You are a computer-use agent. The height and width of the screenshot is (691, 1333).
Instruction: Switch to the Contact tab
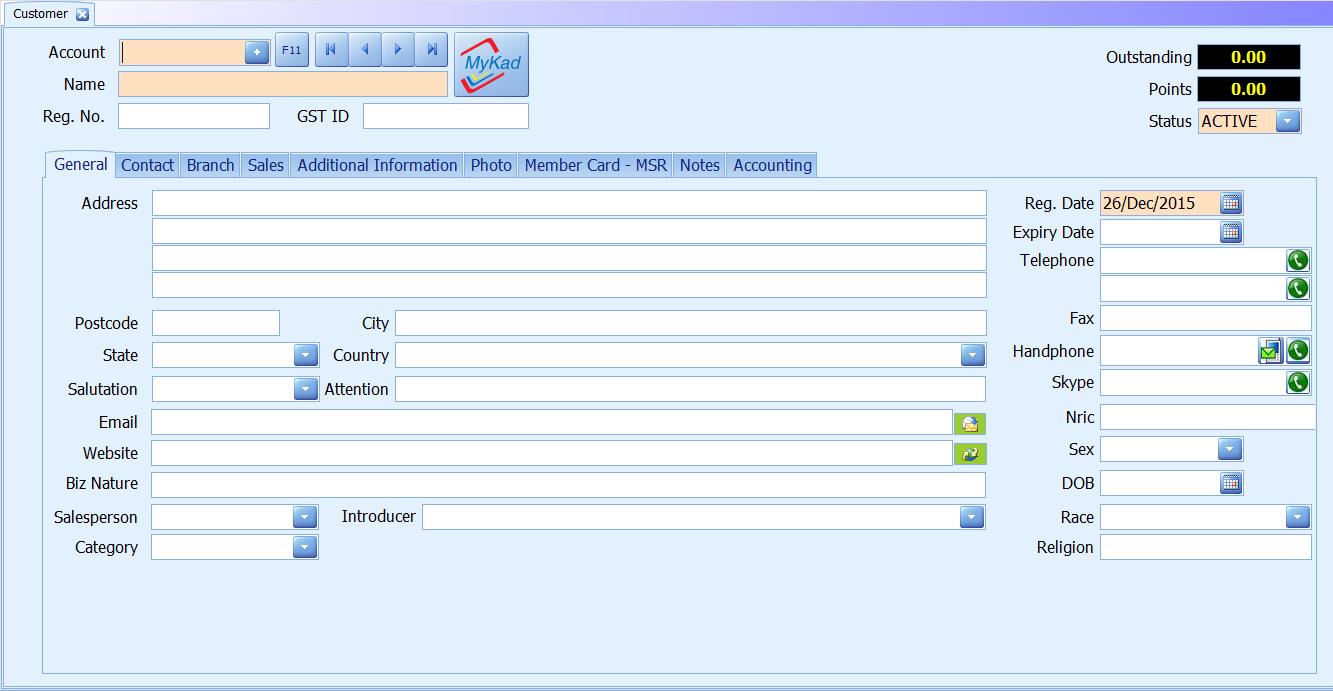[x=148, y=165]
